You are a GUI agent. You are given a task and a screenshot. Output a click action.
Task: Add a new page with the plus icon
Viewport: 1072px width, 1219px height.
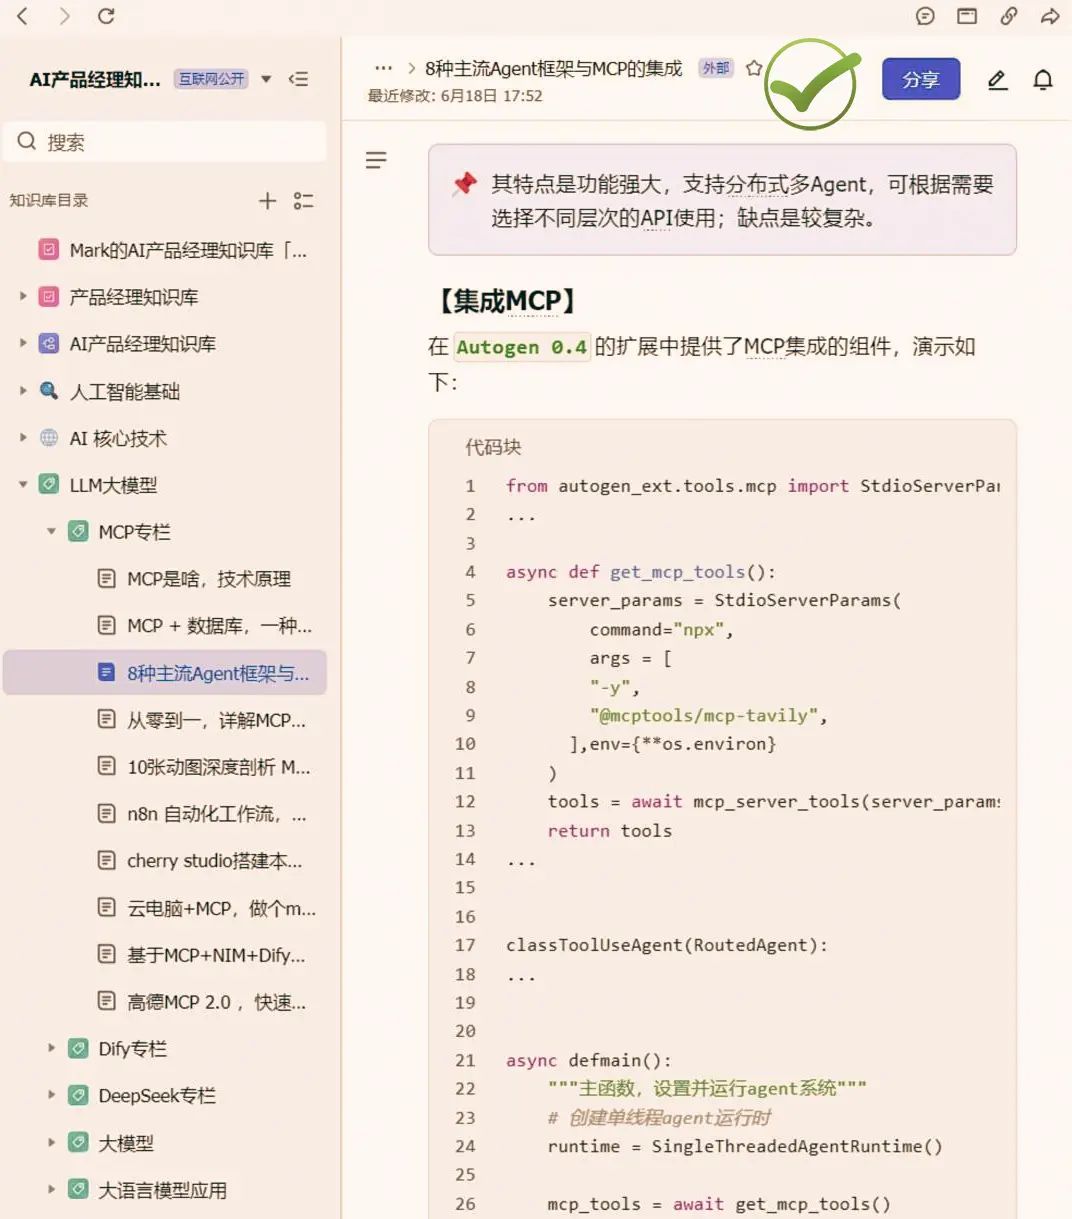267,200
